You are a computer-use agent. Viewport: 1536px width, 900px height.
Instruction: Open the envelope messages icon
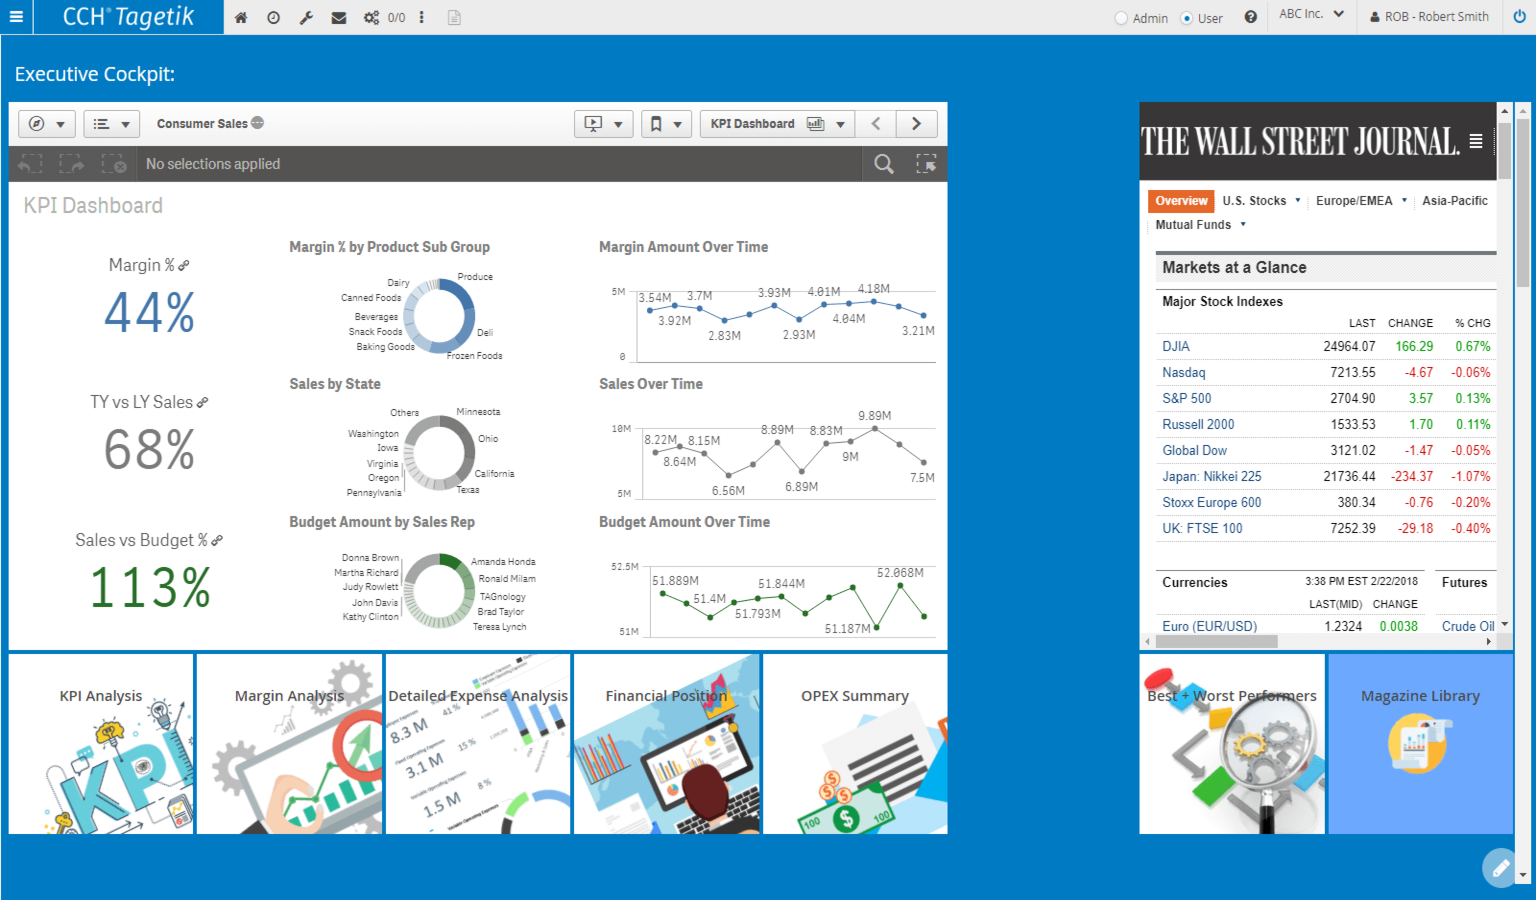339,18
